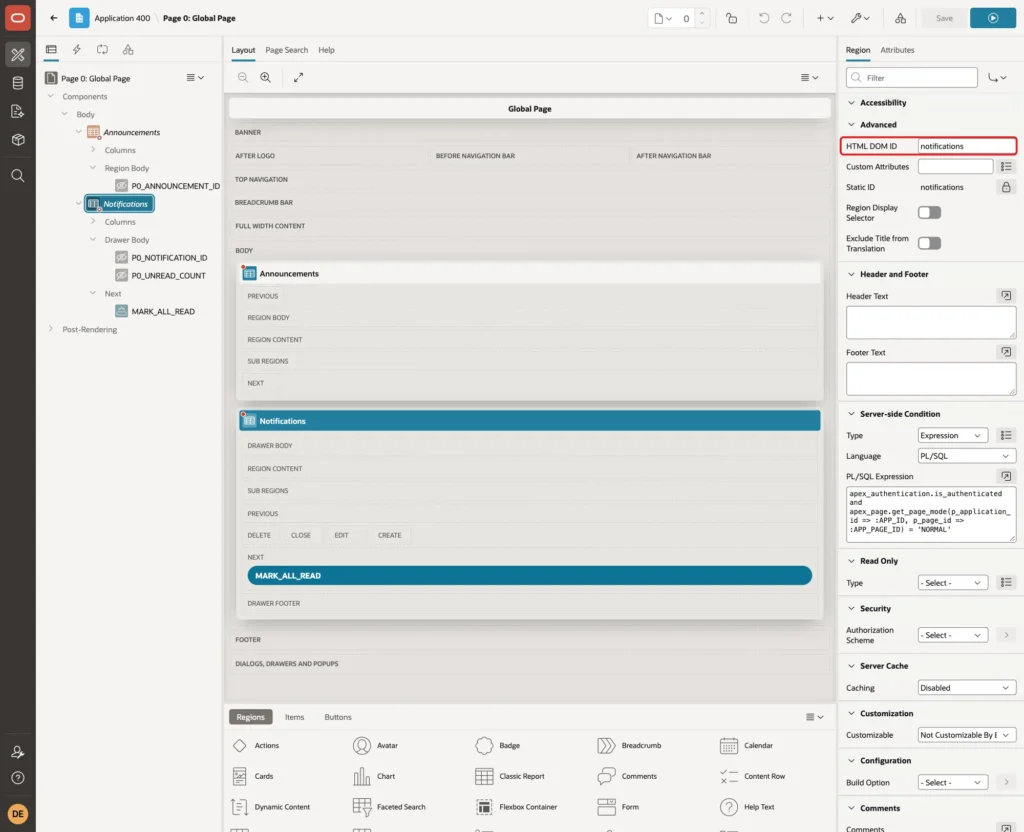Open PL/SQL Expression code editor icon
The image size is (1024, 832).
pos(1006,476)
